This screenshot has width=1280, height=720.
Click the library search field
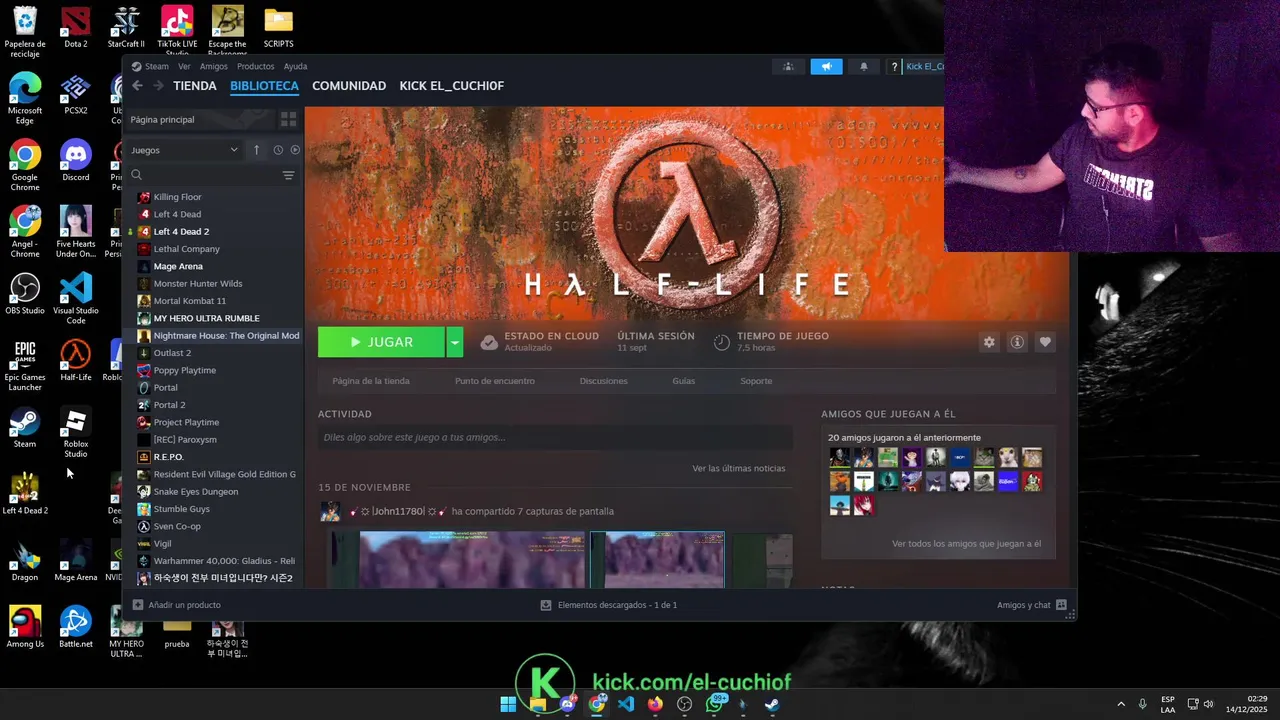coord(205,175)
